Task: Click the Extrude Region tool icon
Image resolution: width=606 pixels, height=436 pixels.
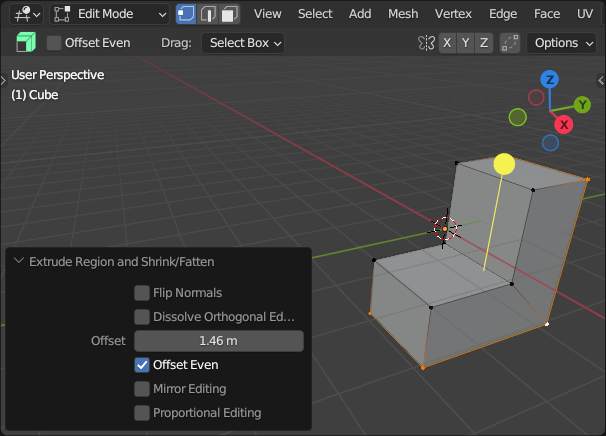Action: [26, 43]
